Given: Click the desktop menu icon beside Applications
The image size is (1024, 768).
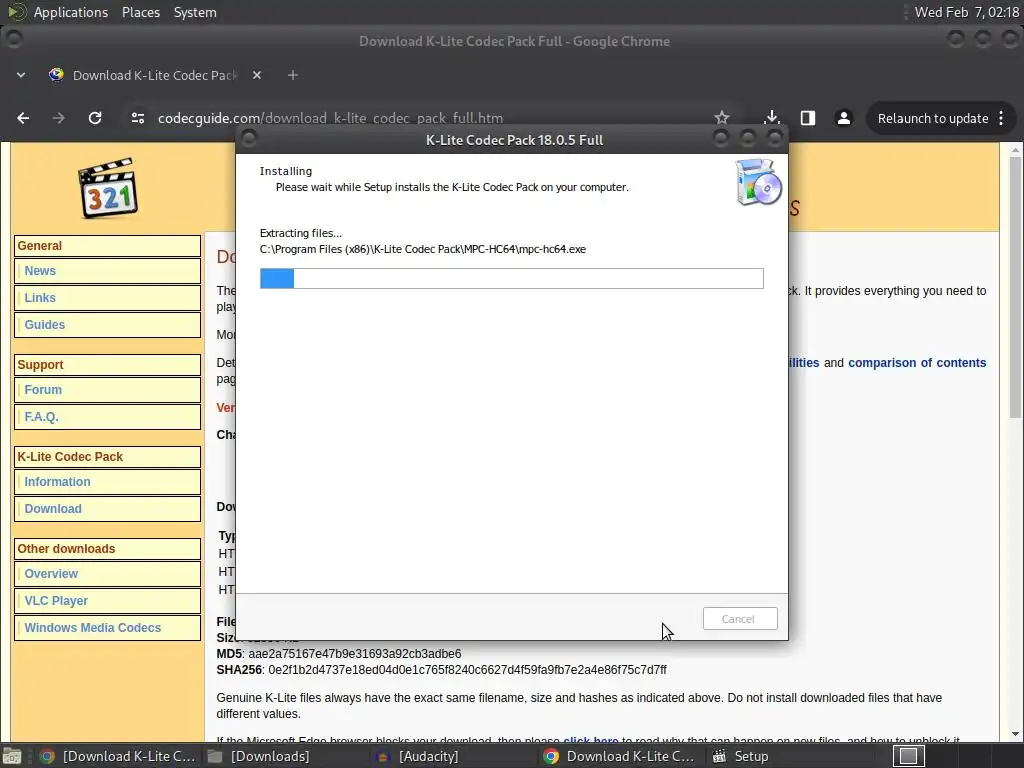Looking at the screenshot, I should (x=16, y=12).
